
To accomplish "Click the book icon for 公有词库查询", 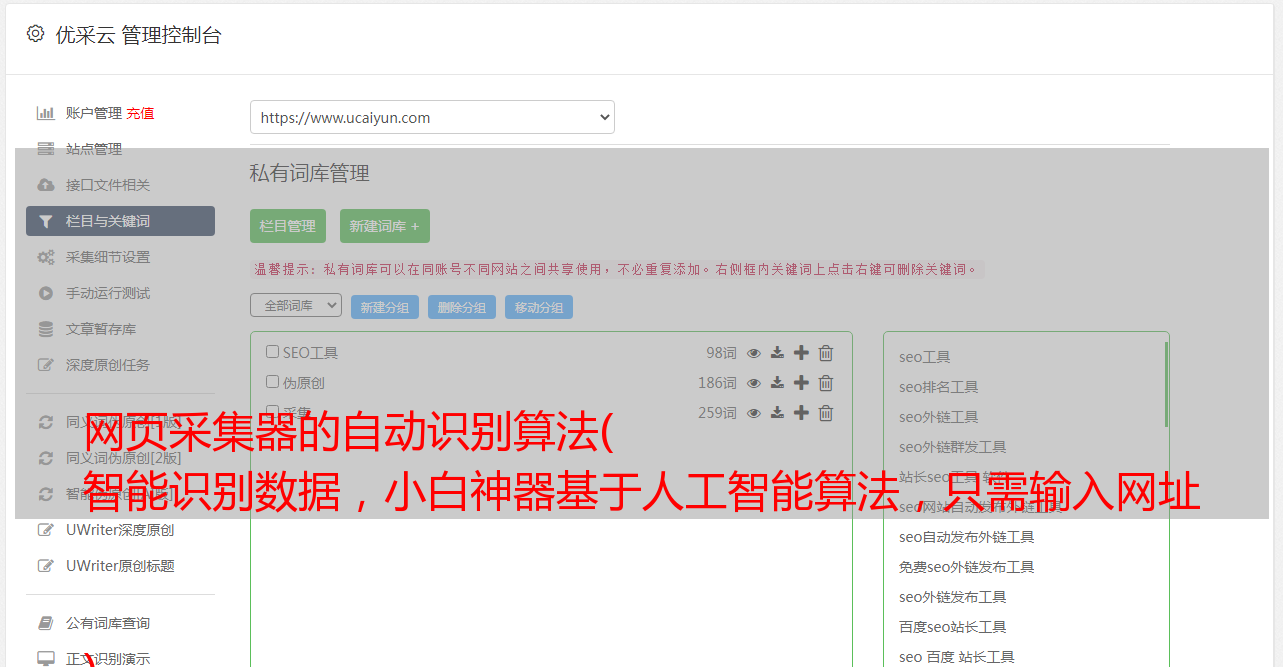I will 45,623.
